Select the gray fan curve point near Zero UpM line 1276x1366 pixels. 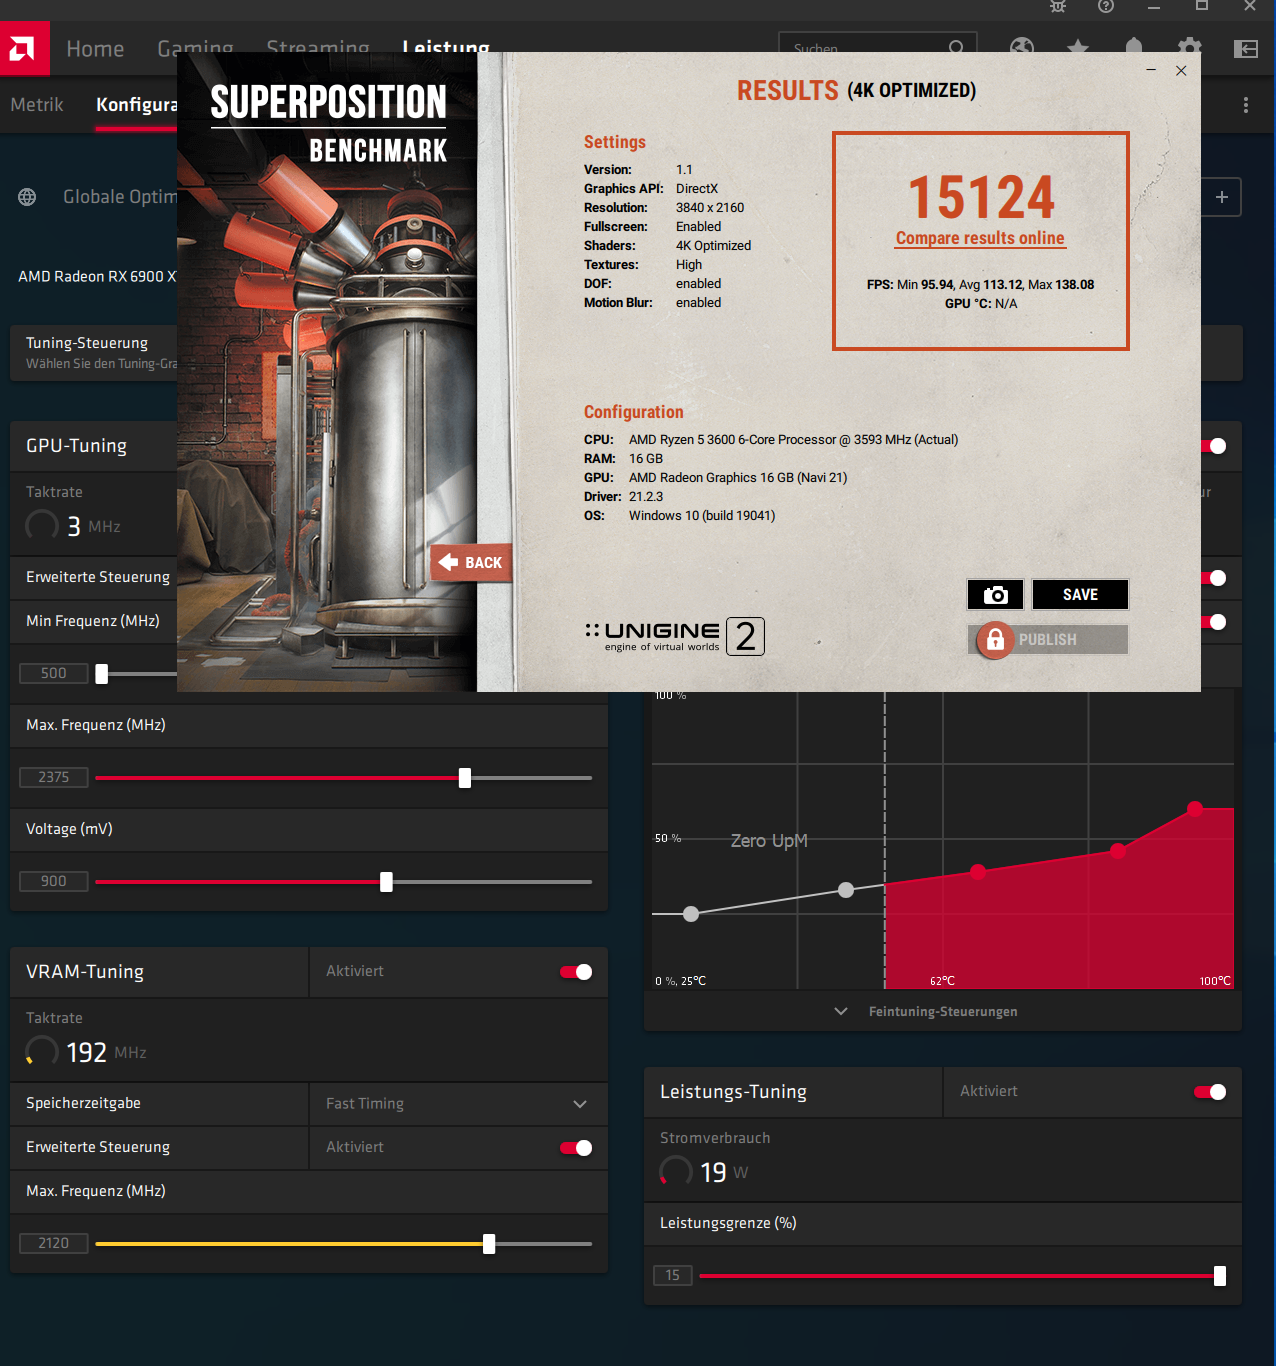click(846, 890)
